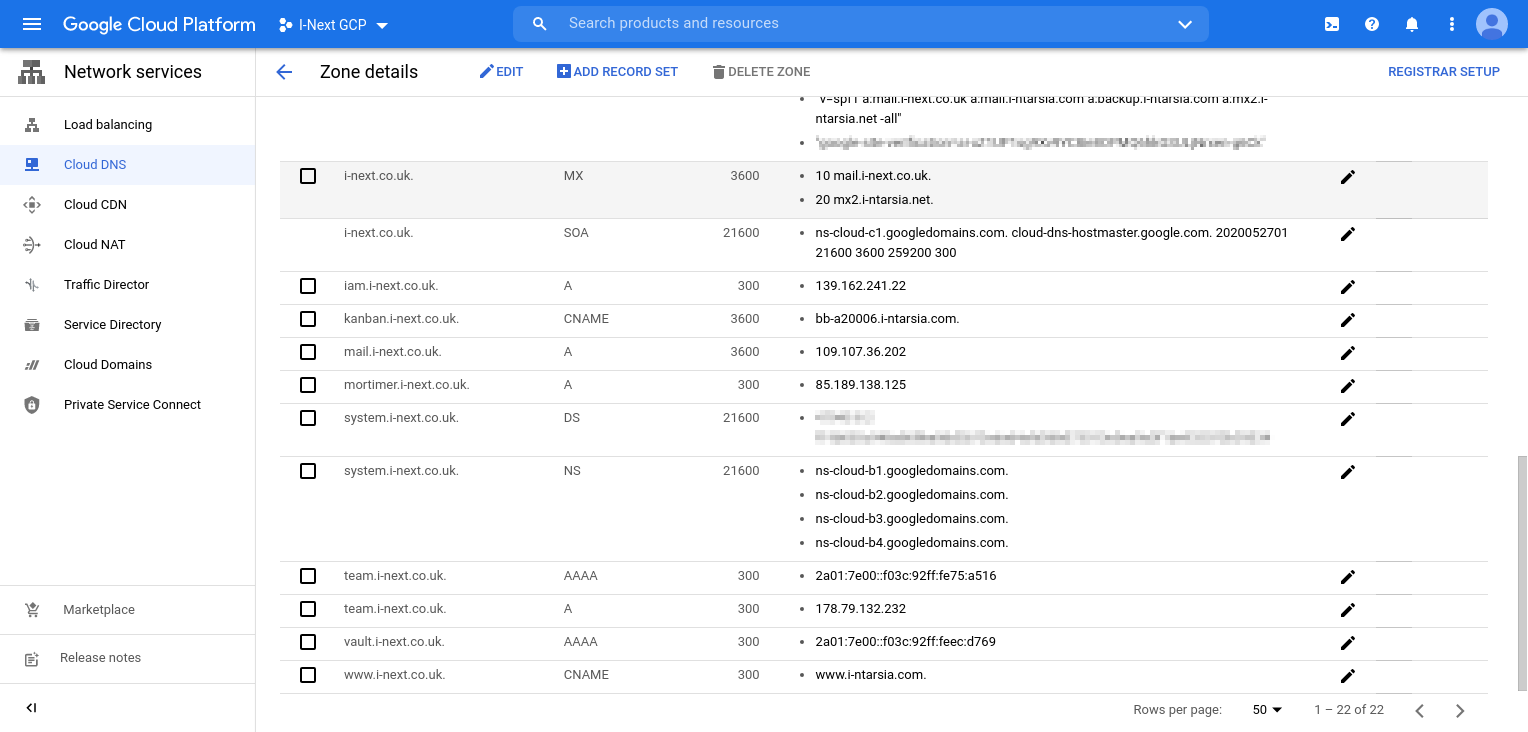Open Marketplace link
The height and width of the screenshot is (732, 1528).
99,610
